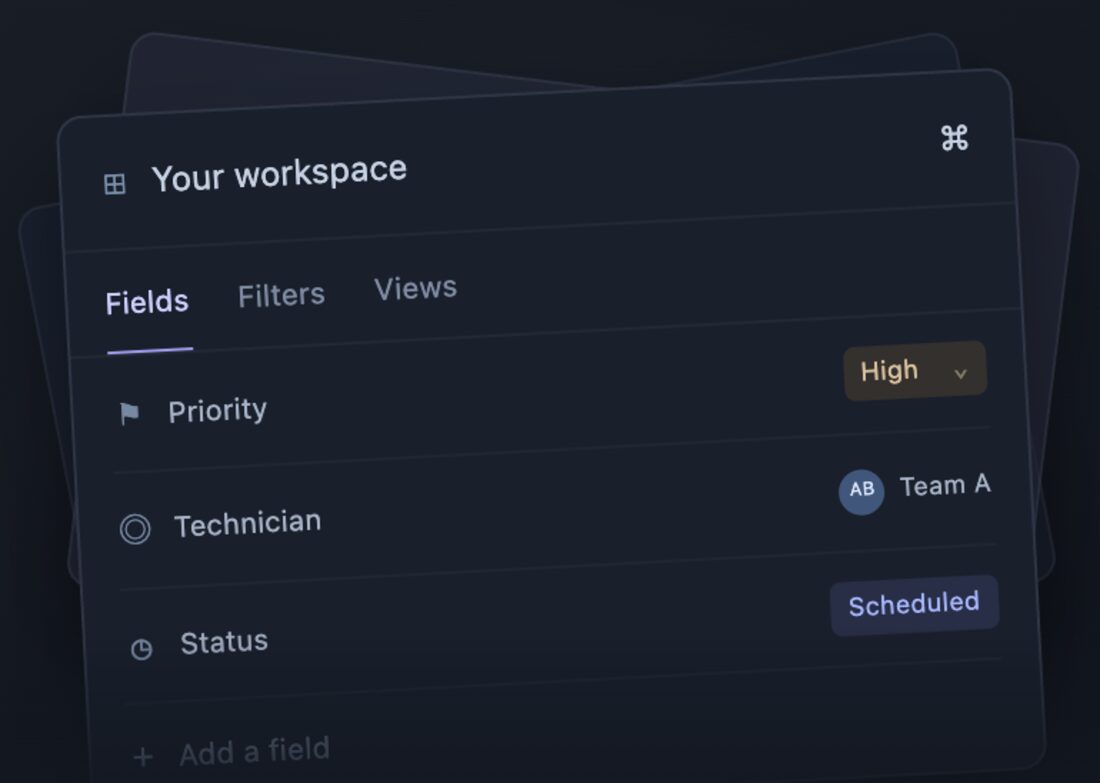
Task: Click the Status field label
Action: click(224, 643)
